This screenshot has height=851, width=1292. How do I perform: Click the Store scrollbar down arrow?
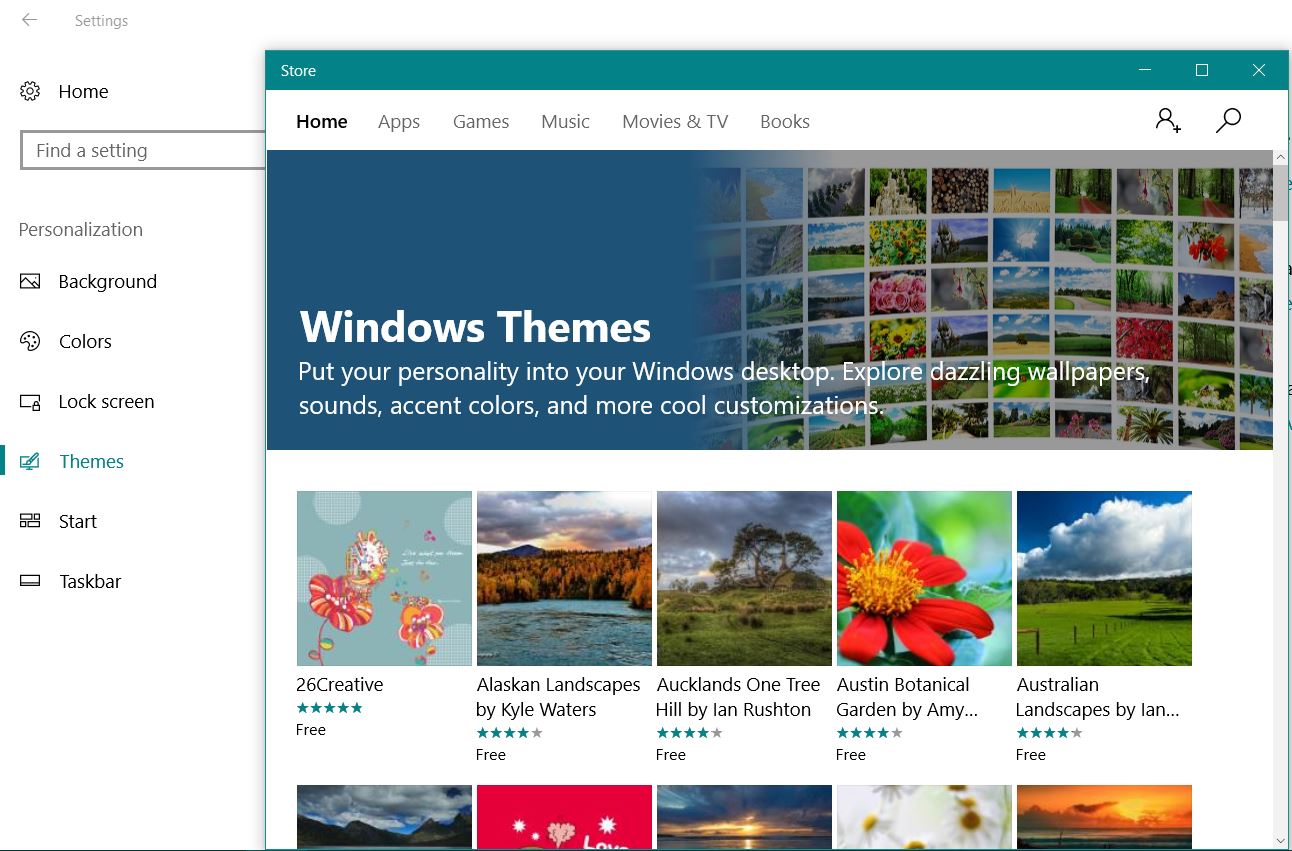(x=1280, y=840)
